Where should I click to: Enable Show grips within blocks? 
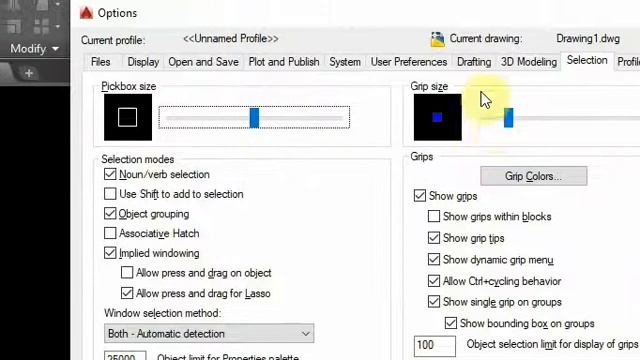click(x=434, y=216)
